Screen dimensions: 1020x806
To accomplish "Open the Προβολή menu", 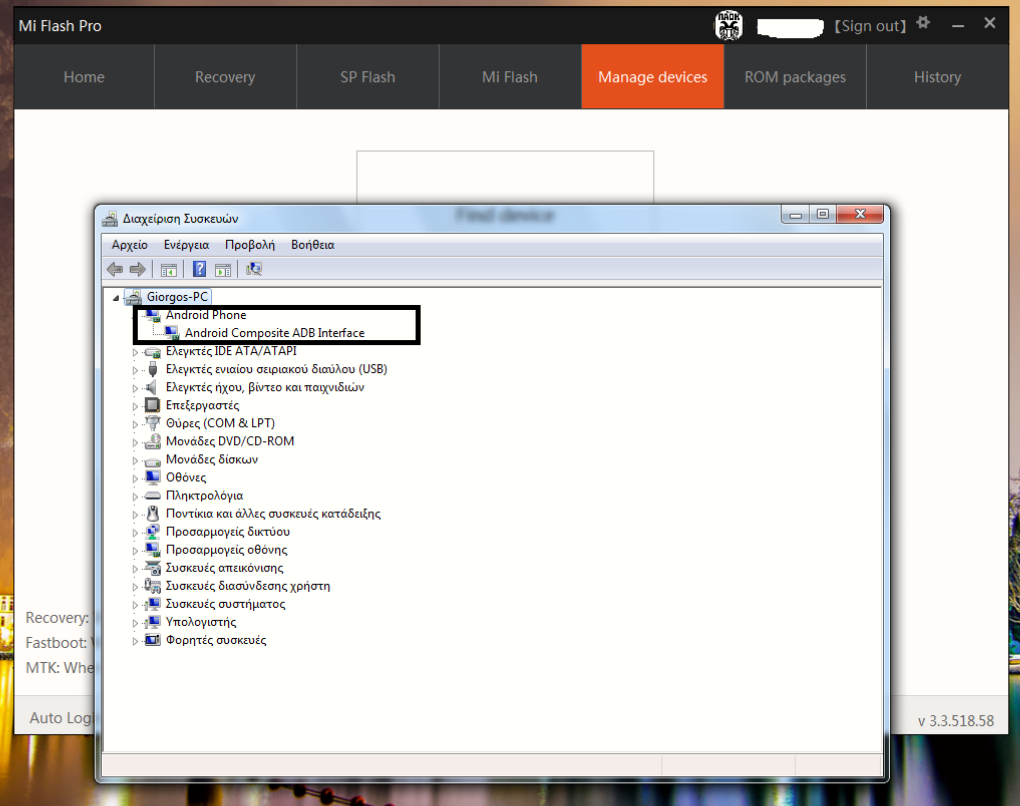I will tap(249, 244).
